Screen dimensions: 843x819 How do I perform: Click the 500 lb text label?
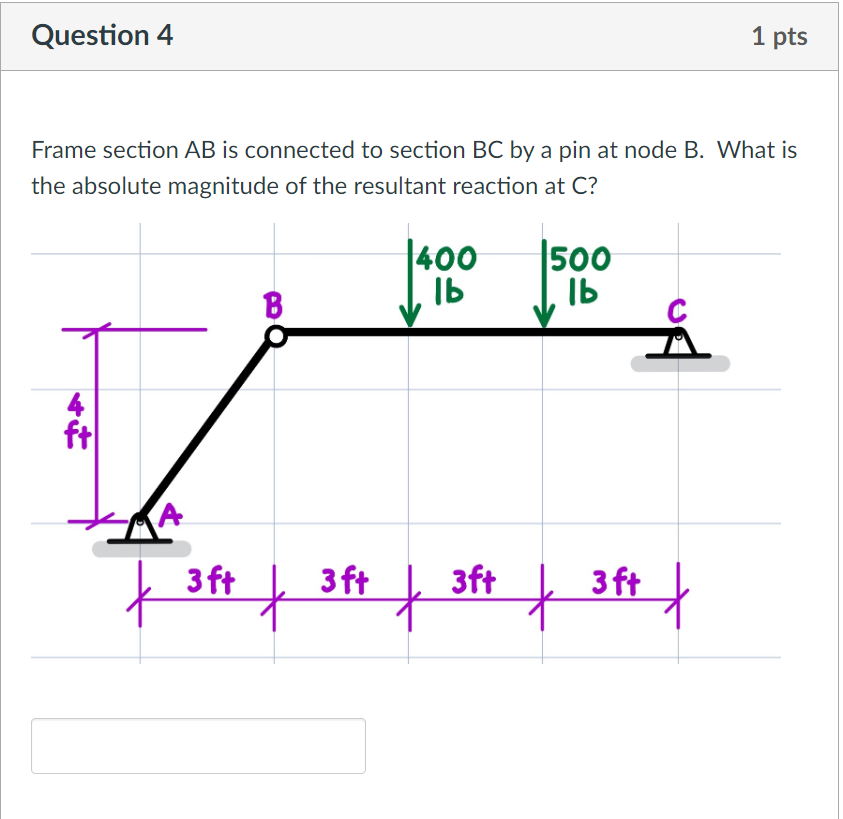(580, 270)
